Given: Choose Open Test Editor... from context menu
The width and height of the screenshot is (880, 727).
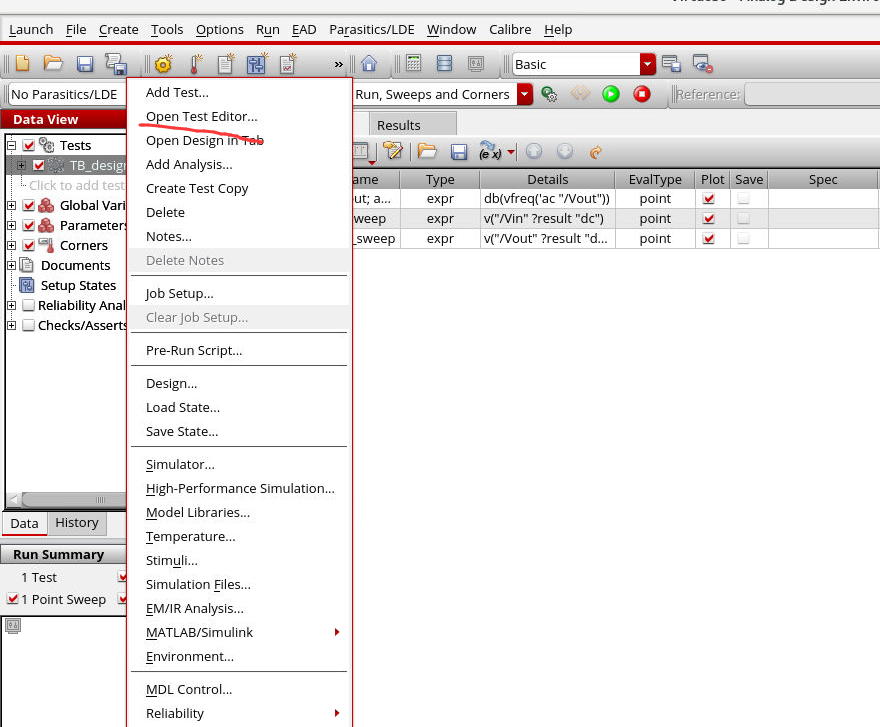Looking at the screenshot, I should coord(201,116).
